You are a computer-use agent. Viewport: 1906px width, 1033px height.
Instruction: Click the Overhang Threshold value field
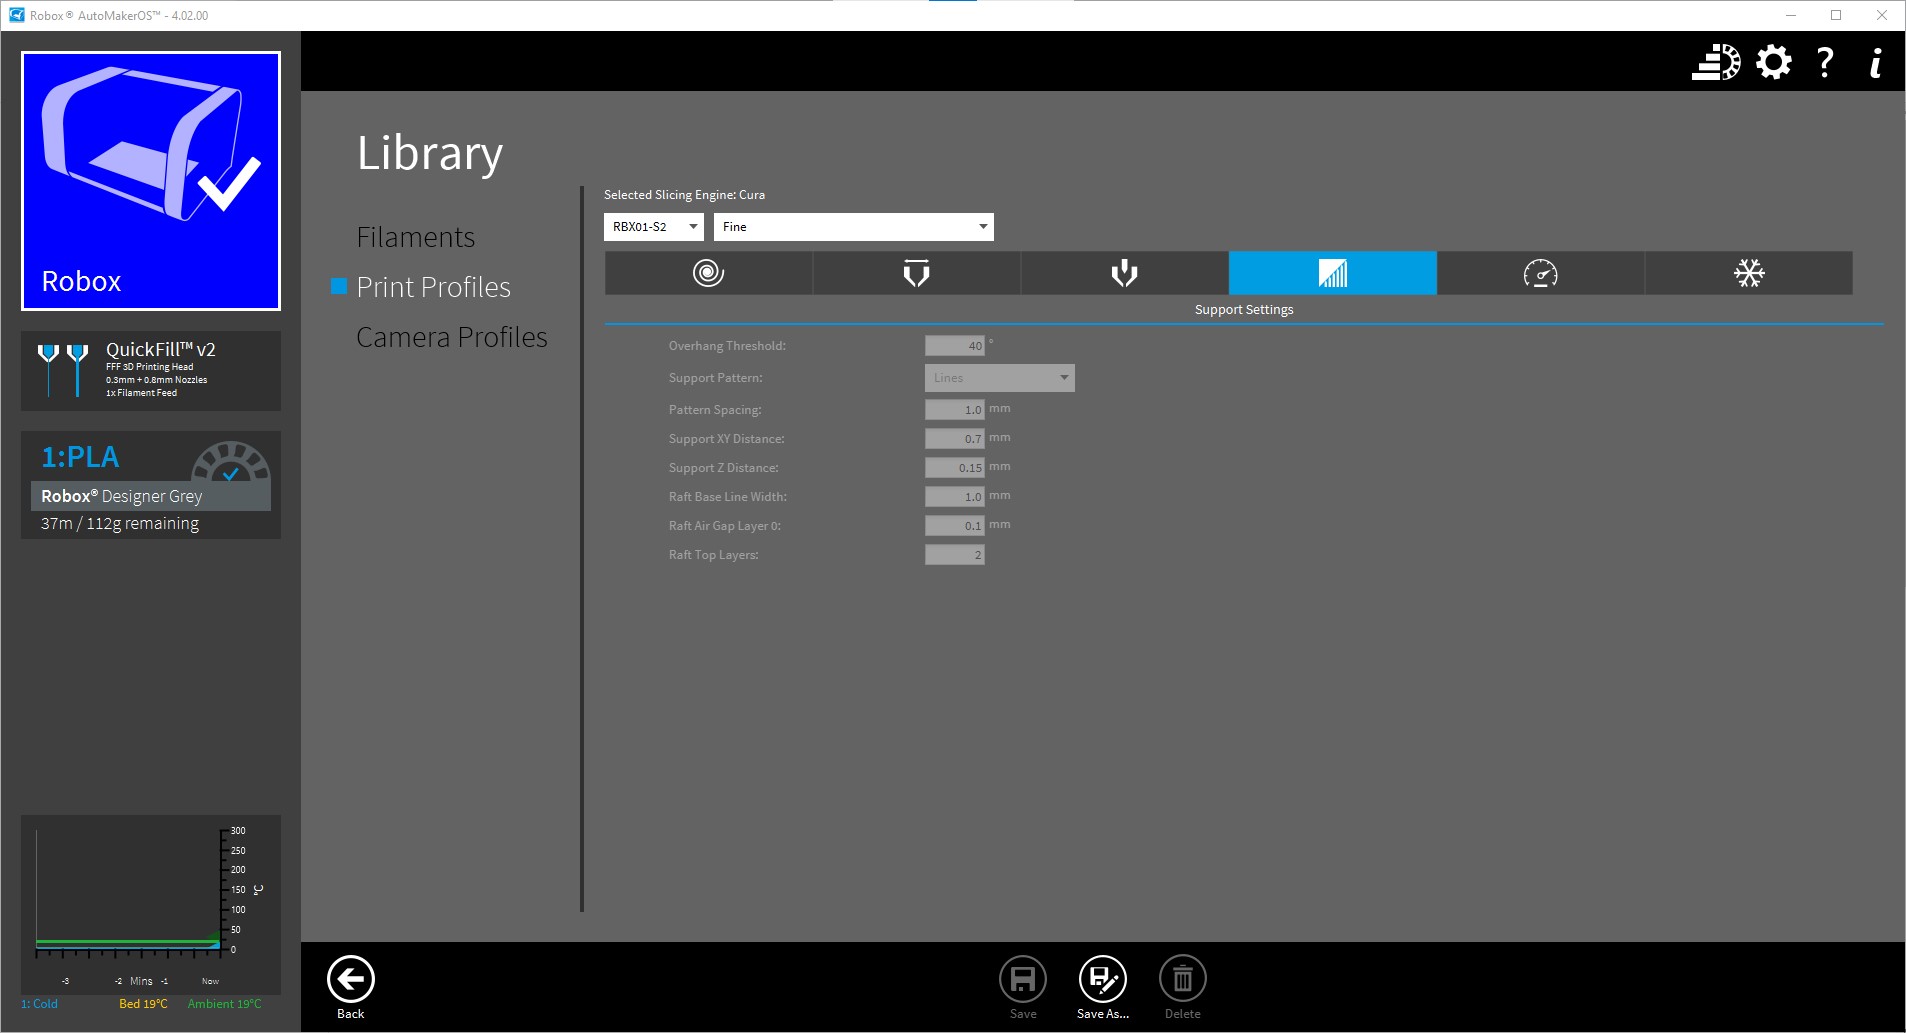point(954,346)
